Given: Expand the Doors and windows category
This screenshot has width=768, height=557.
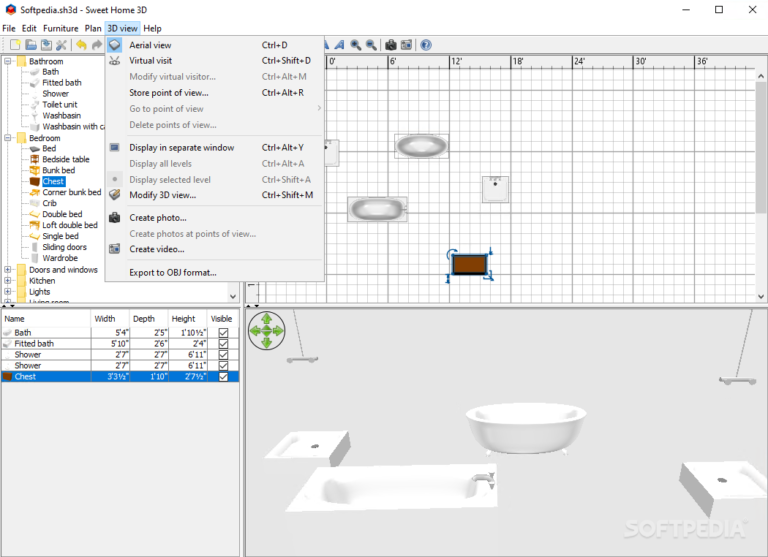Looking at the screenshot, I should 8,269.
